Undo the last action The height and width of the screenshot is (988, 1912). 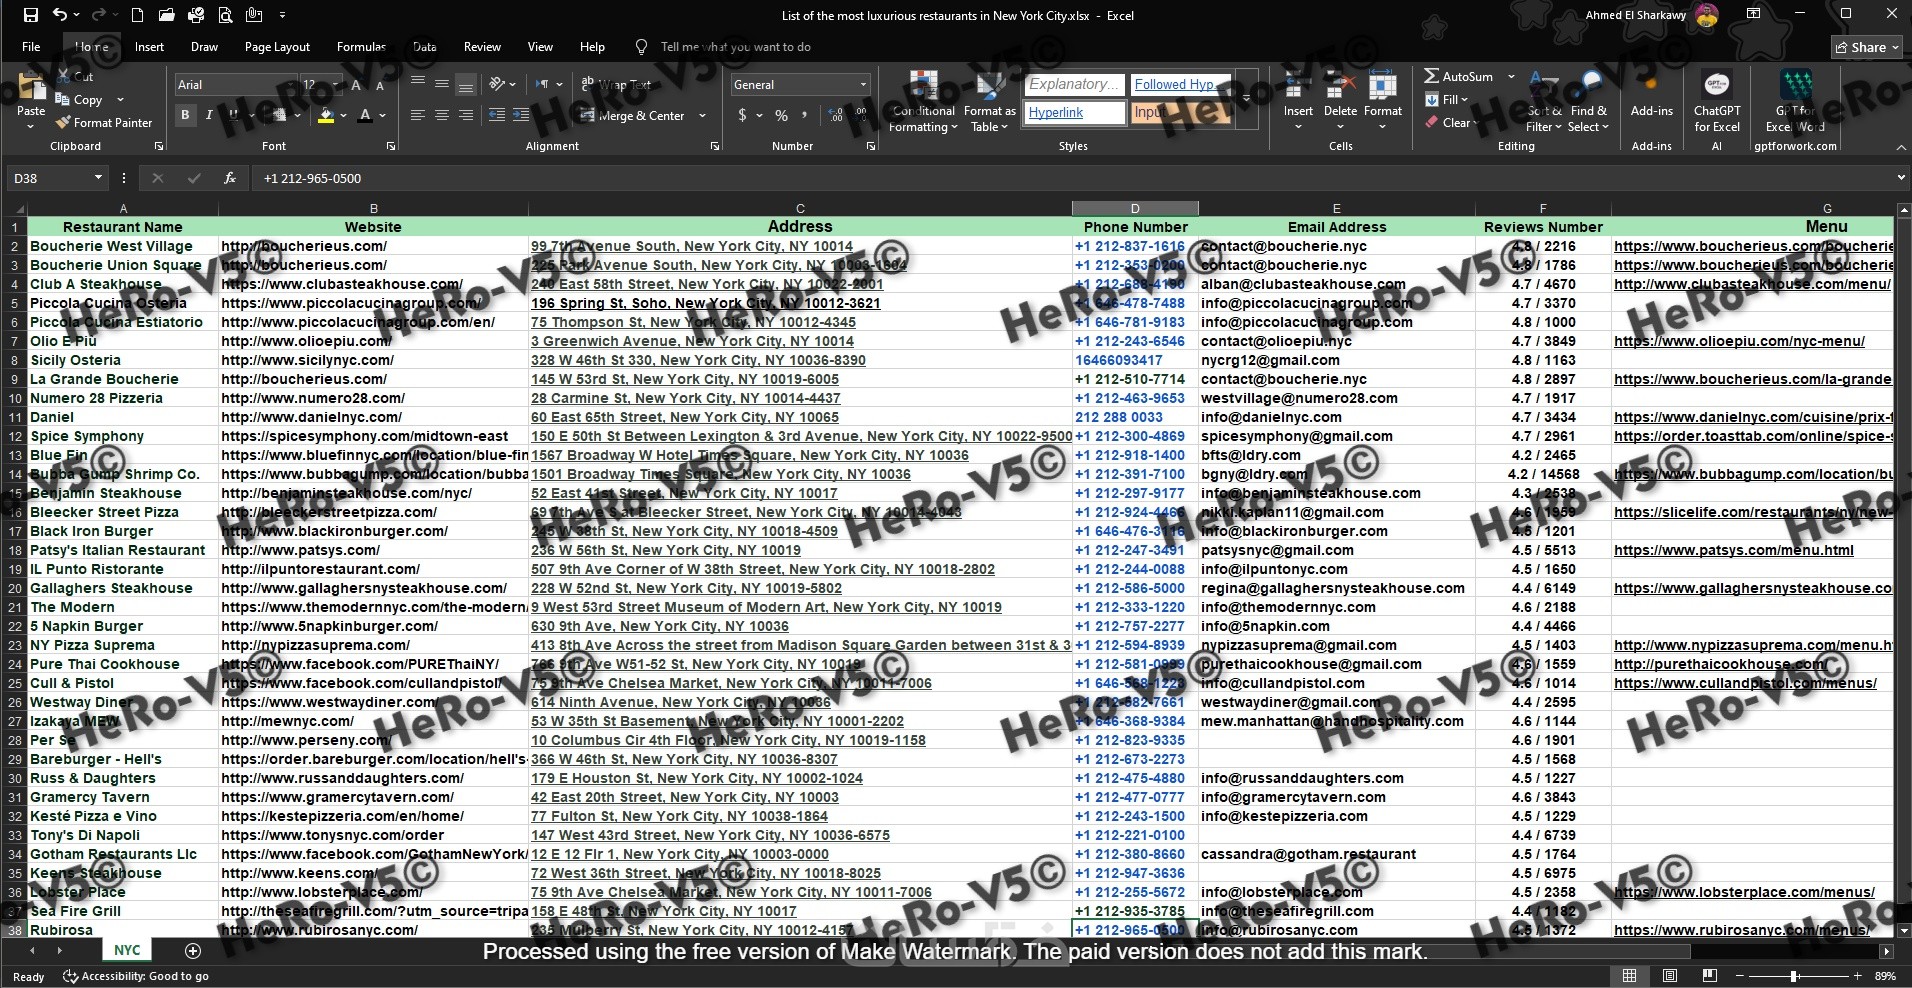60,15
